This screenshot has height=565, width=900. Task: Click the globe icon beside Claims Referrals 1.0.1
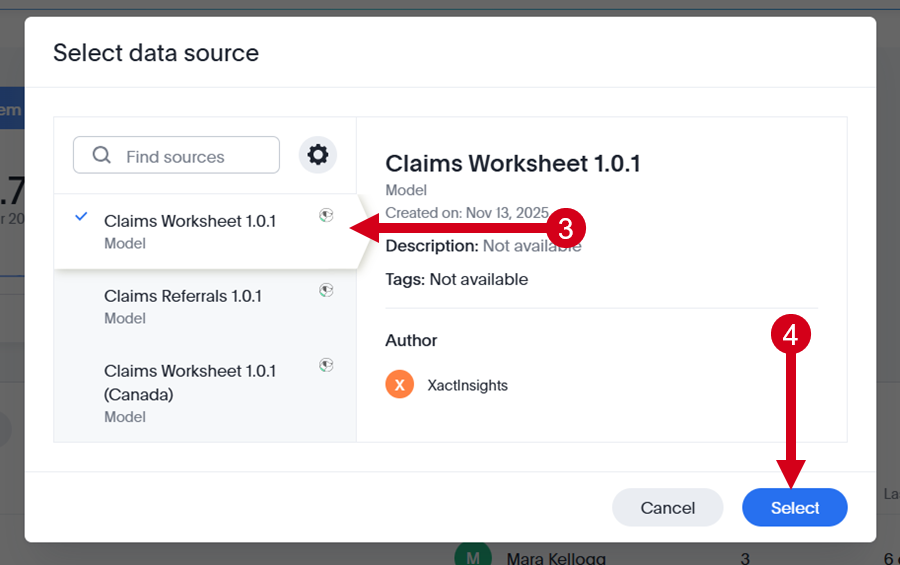[x=326, y=290]
